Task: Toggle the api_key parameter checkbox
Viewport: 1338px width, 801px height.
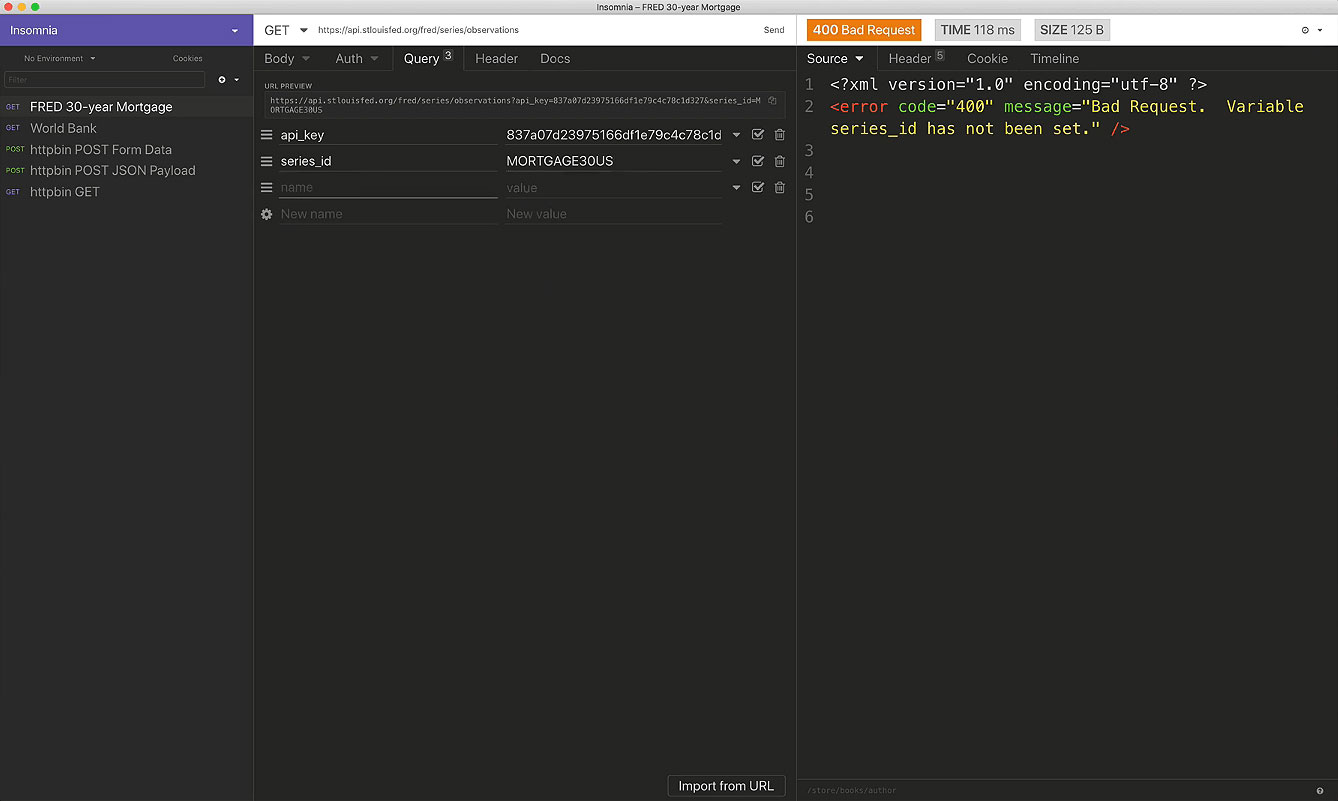Action: (x=758, y=135)
